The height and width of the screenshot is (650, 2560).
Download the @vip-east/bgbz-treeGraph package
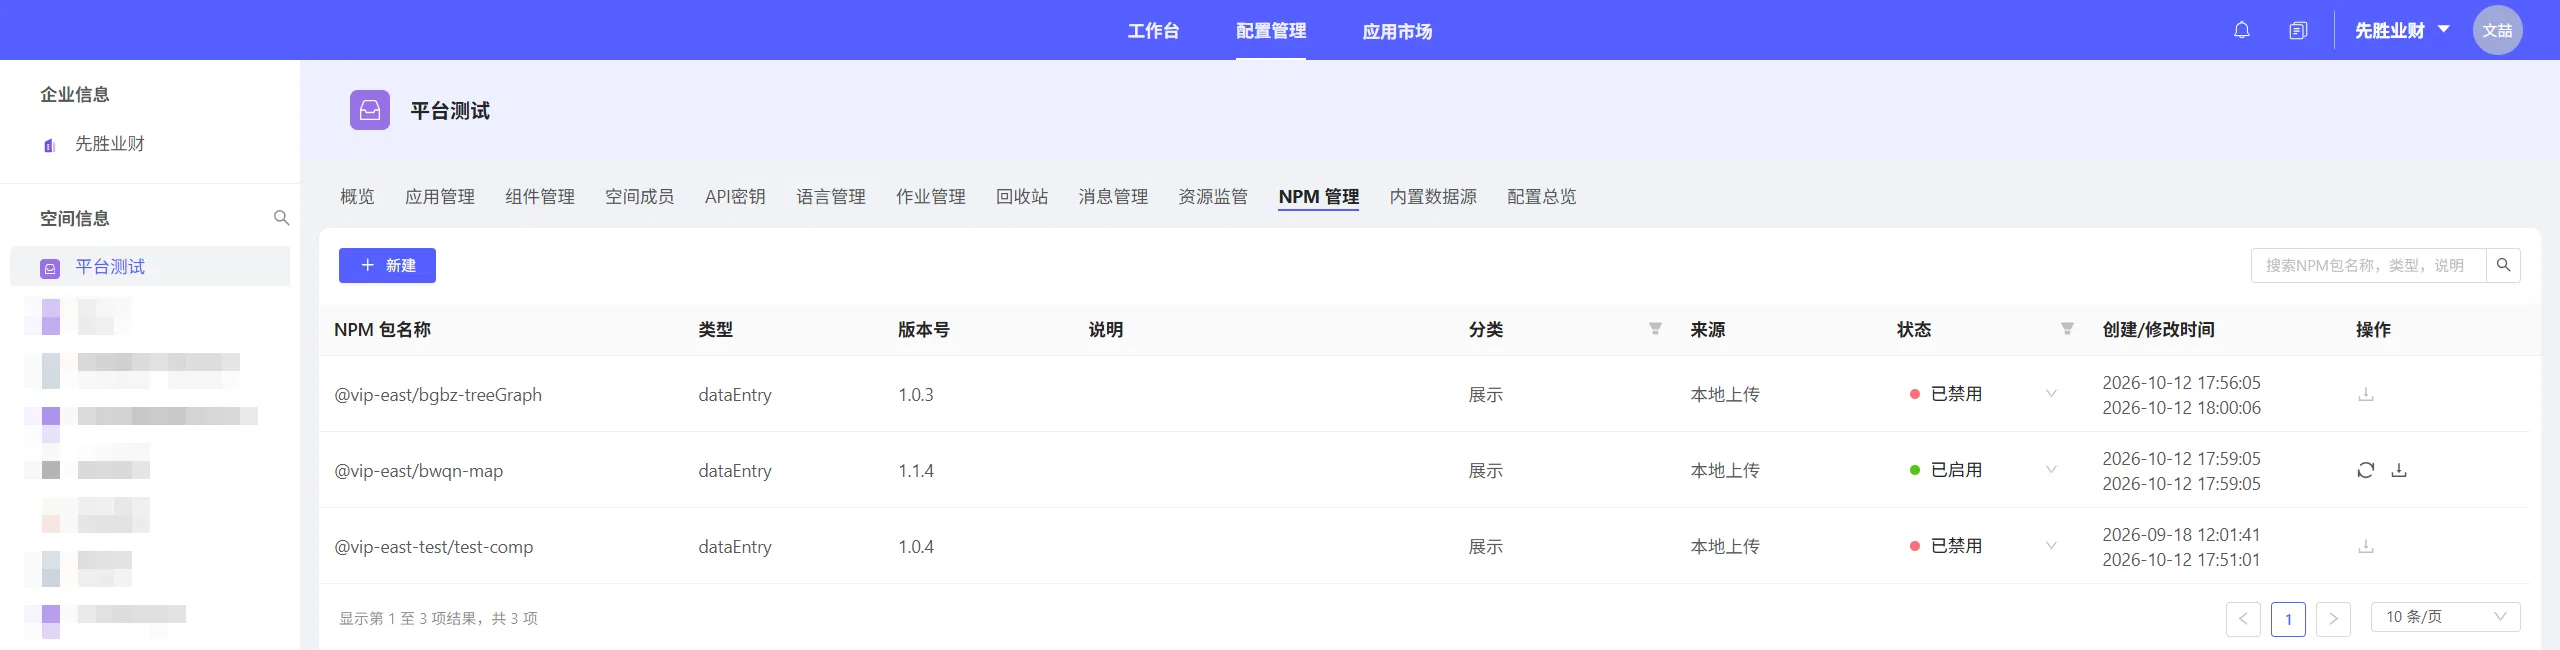click(x=2365, y=394)
